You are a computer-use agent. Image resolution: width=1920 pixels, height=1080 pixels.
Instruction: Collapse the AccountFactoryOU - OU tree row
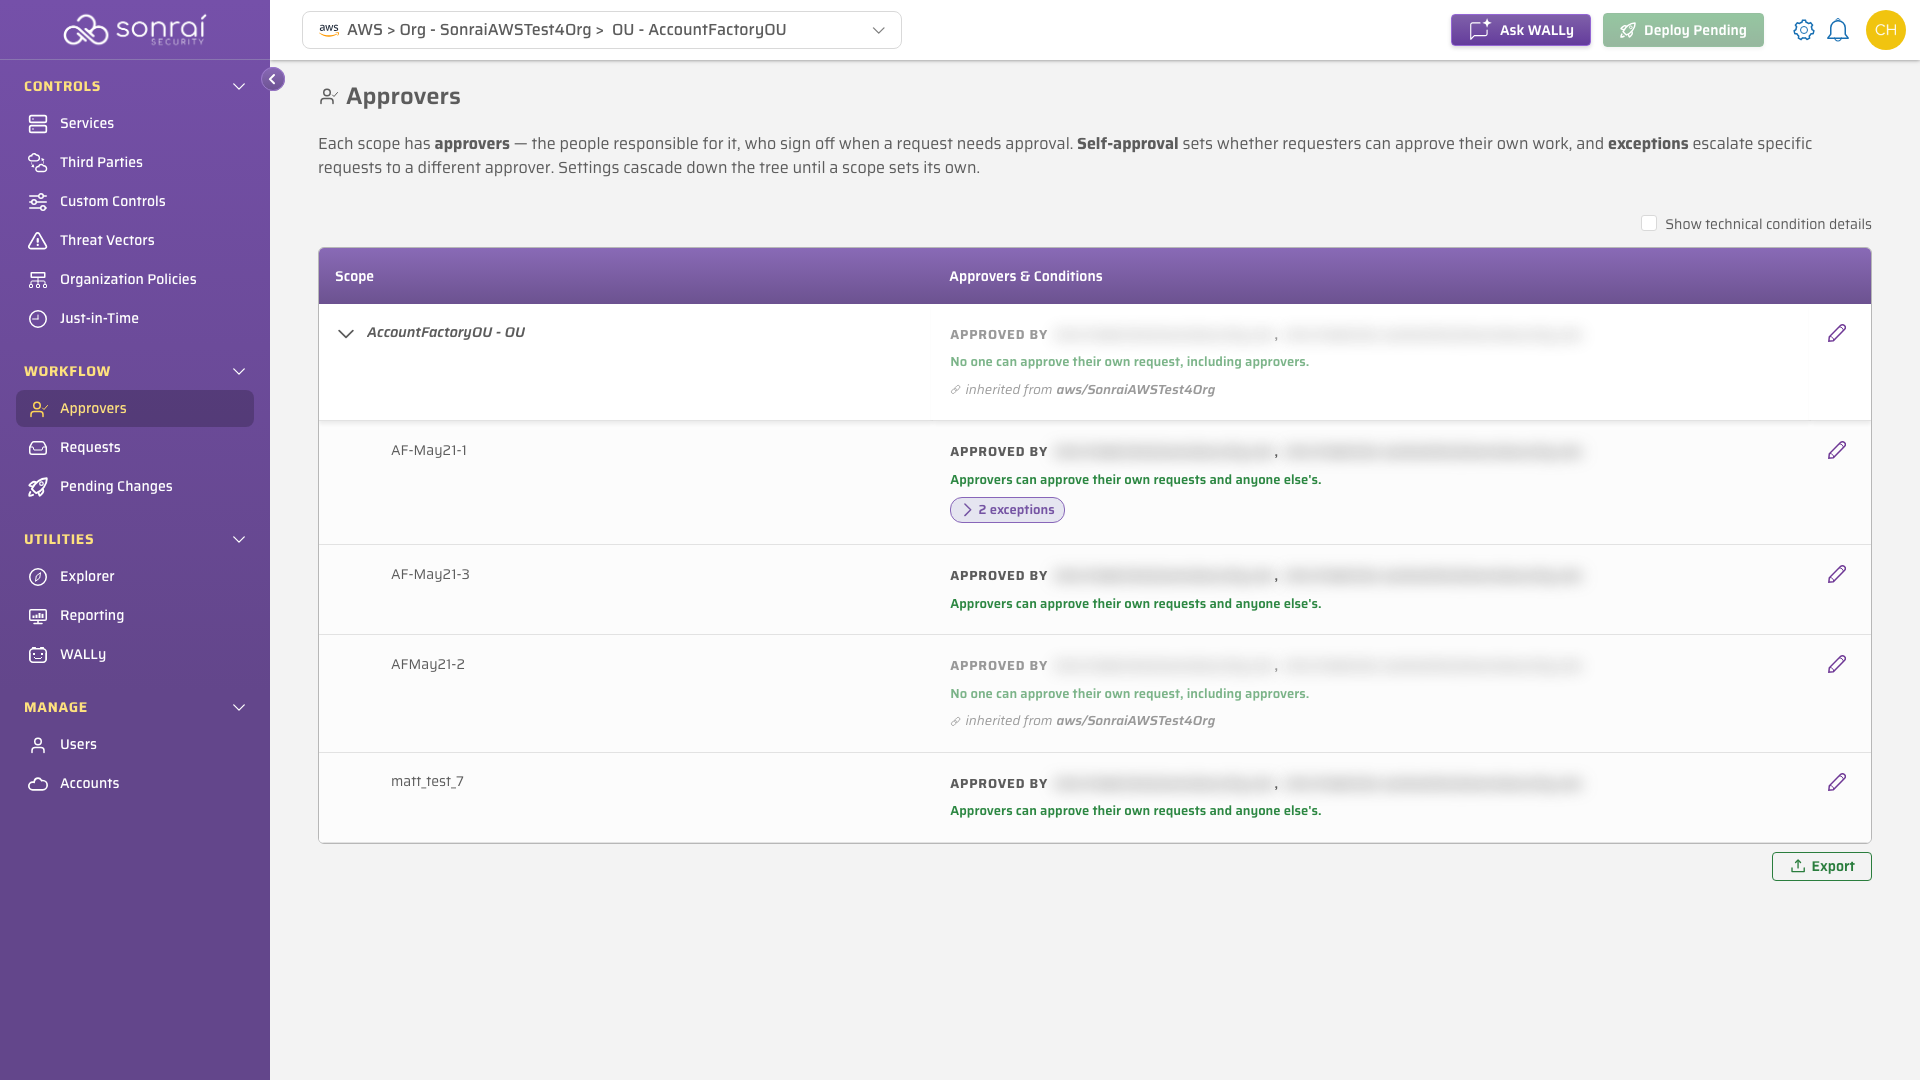click(346, 333)
